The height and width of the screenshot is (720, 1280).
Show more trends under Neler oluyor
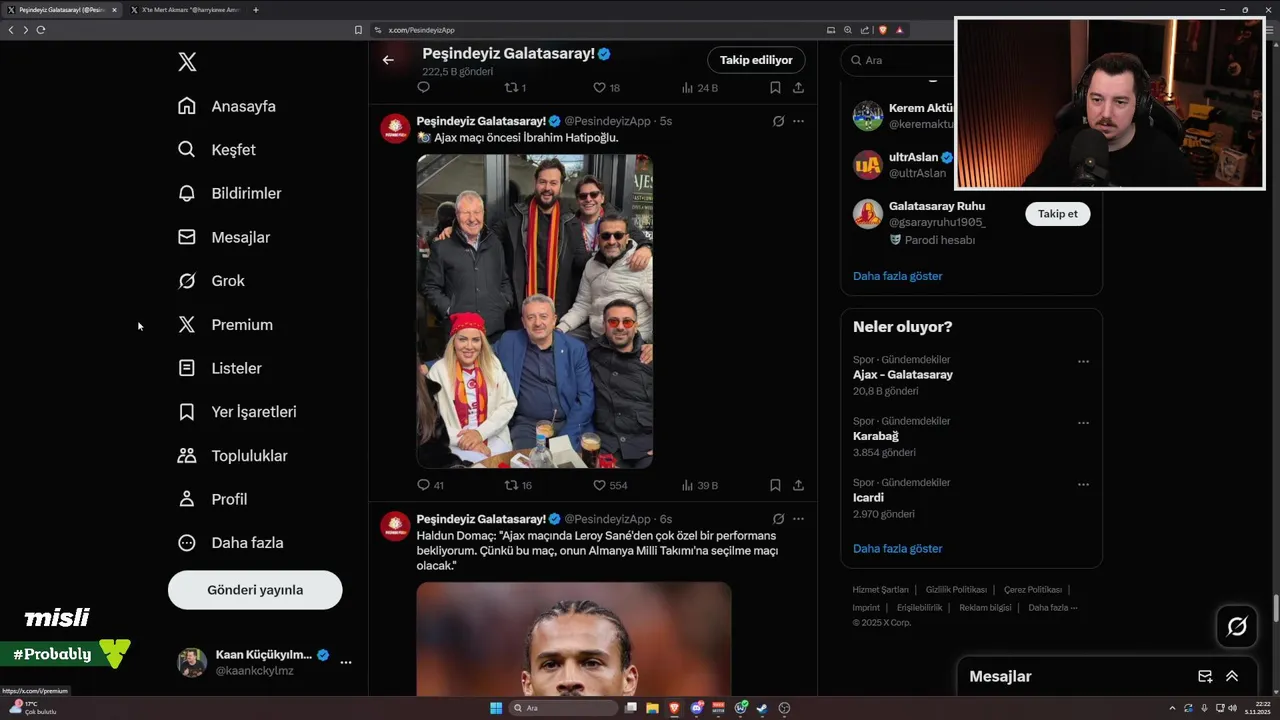click(897, 548)
